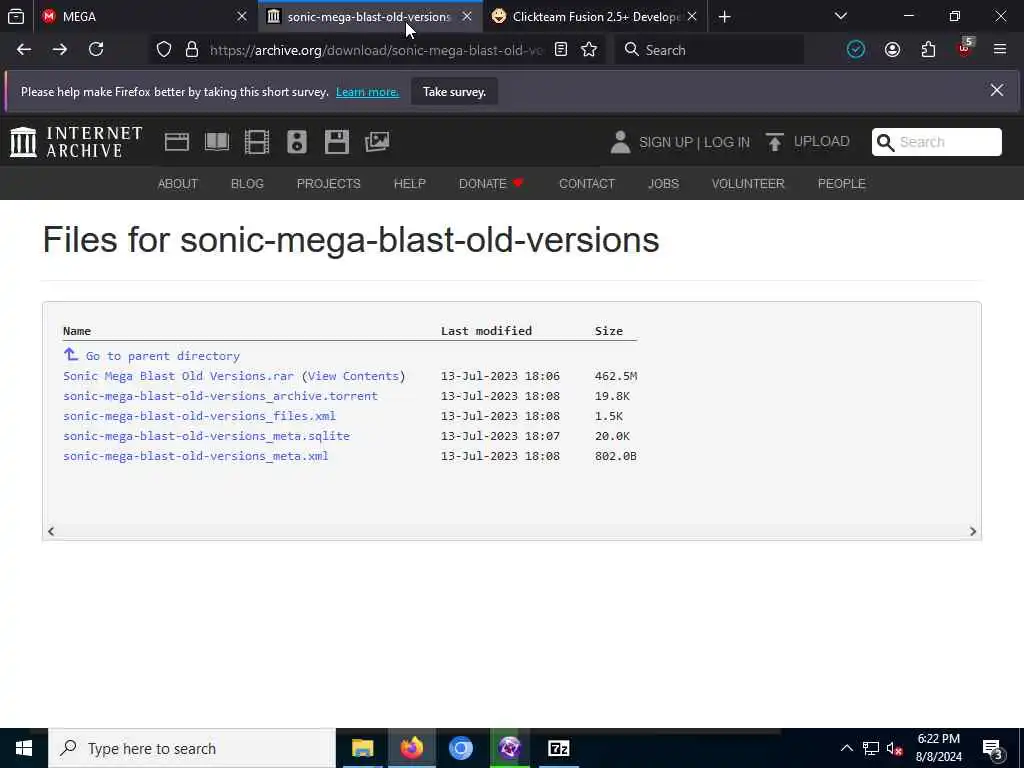Viewport: 1024px width, 768px height.
Task: Open the BLOG menu item
Action: 247,184
